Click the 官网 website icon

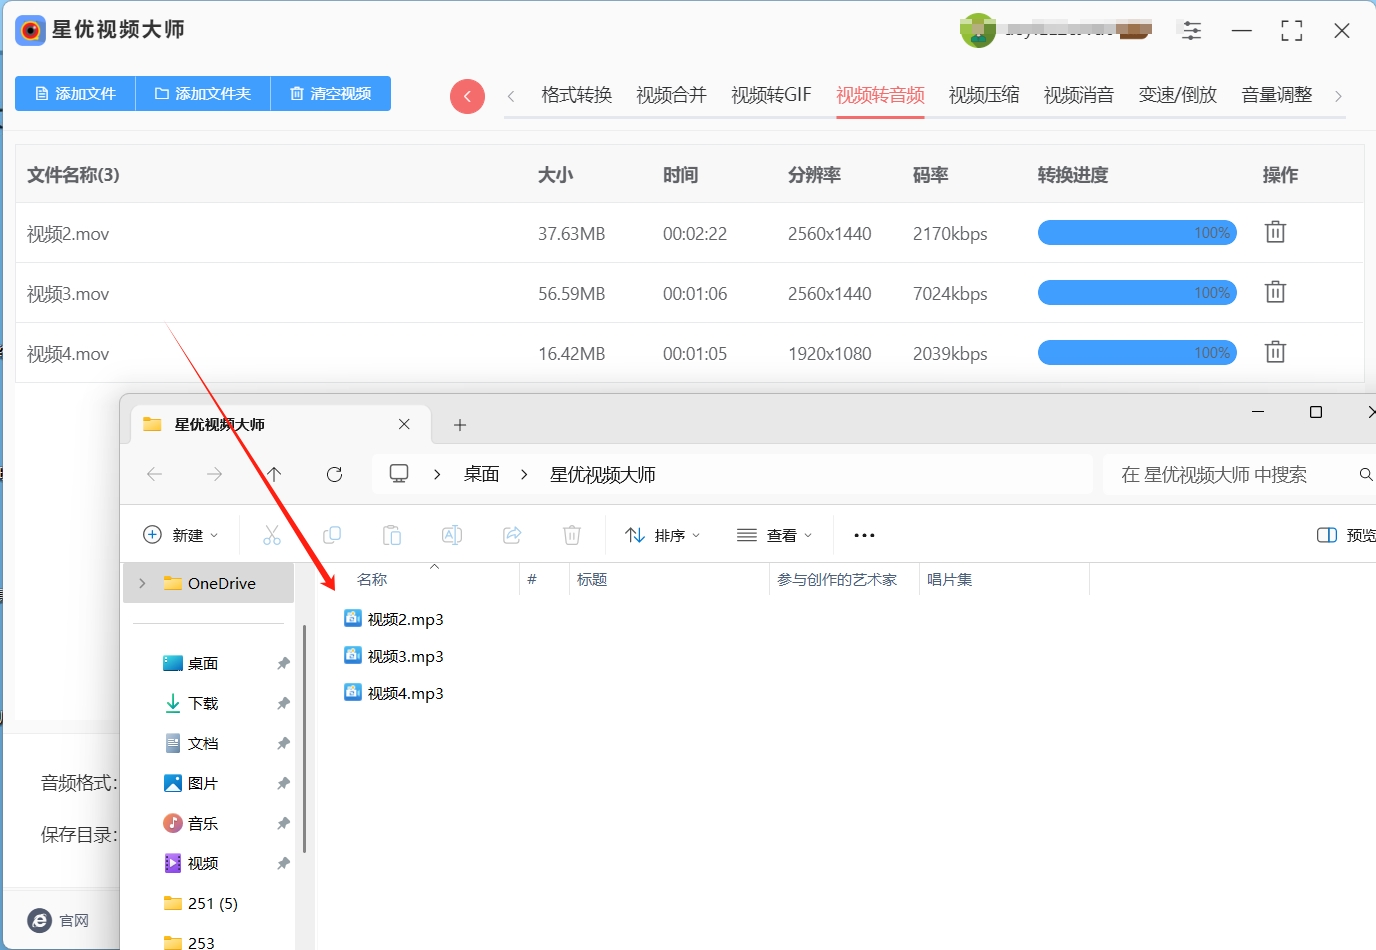point(40,920)
